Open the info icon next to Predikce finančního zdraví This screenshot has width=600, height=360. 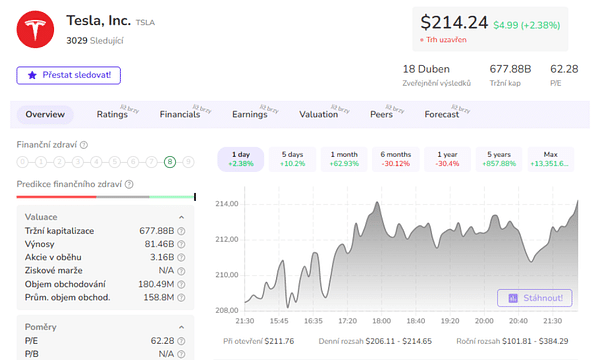click(x=129, y=184)
